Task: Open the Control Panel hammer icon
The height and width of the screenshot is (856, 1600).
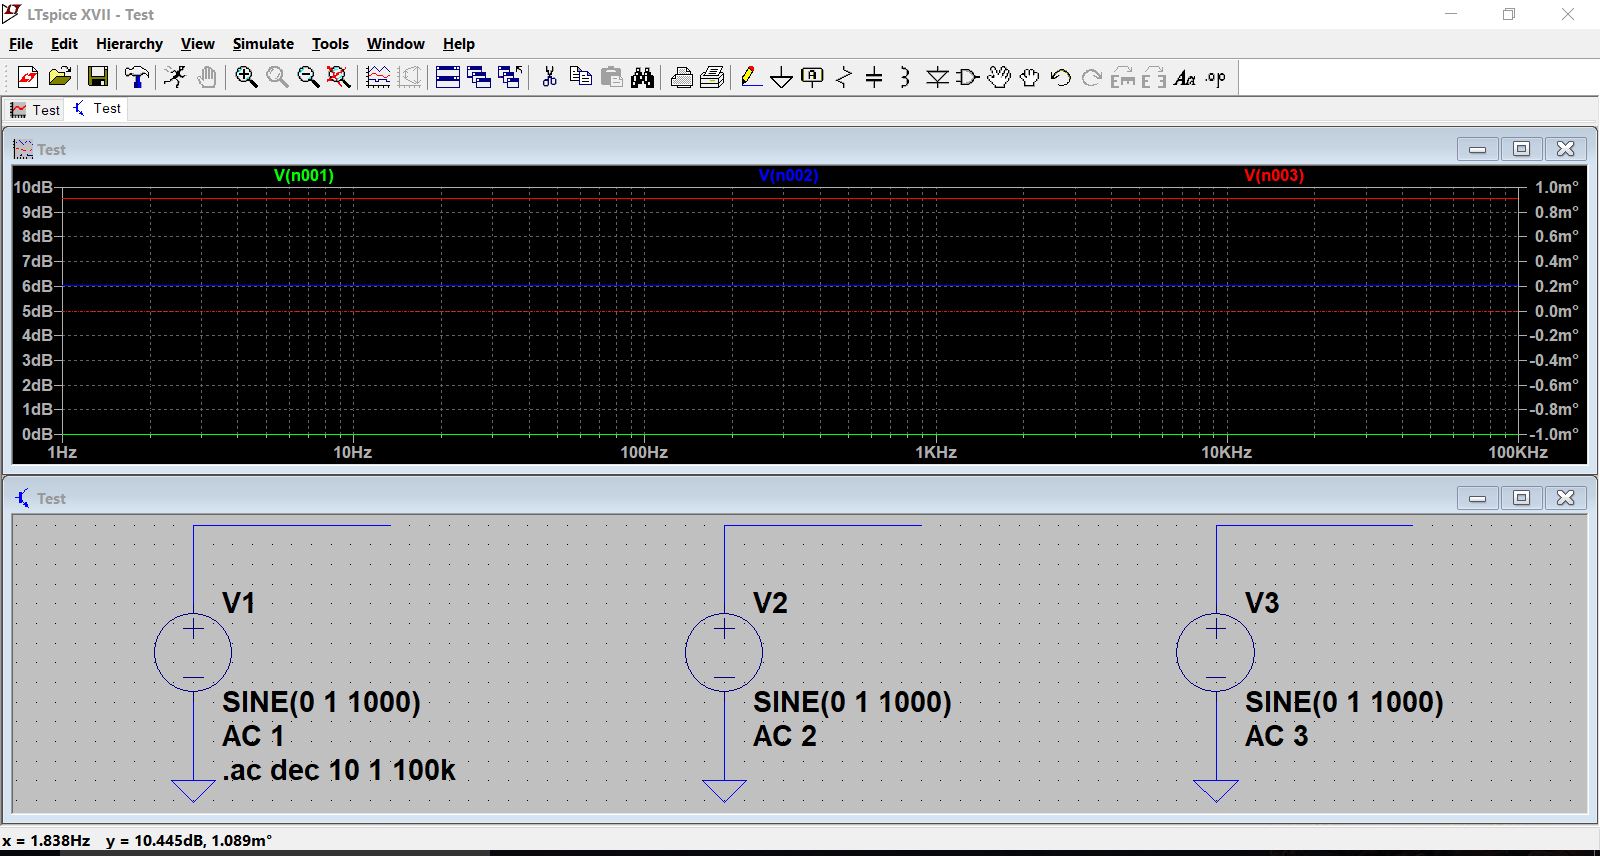Action: tap(136, 77)
